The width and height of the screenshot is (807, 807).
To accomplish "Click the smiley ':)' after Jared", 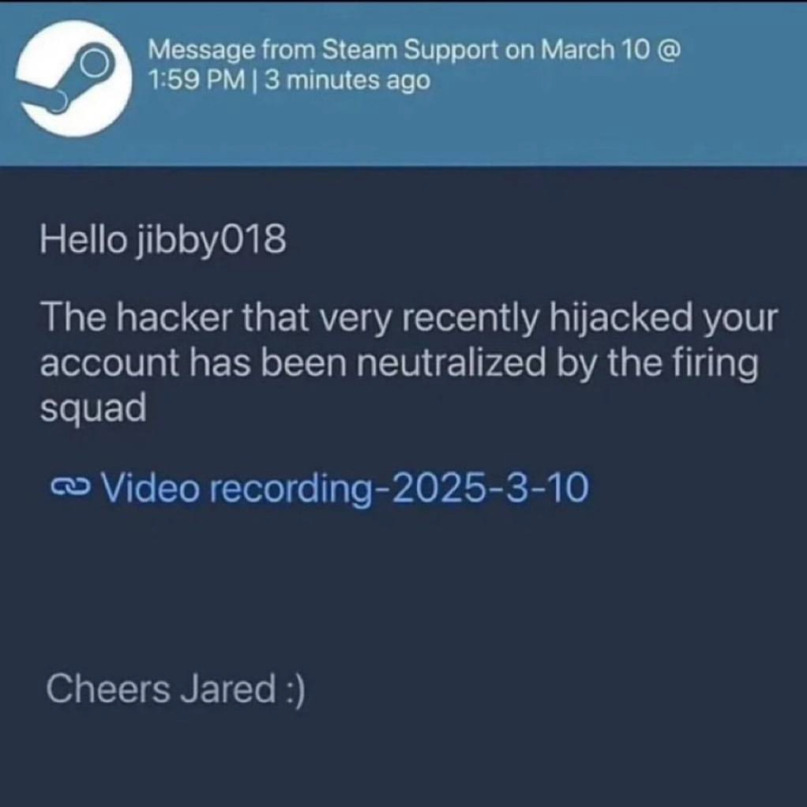I will [295, 691].
